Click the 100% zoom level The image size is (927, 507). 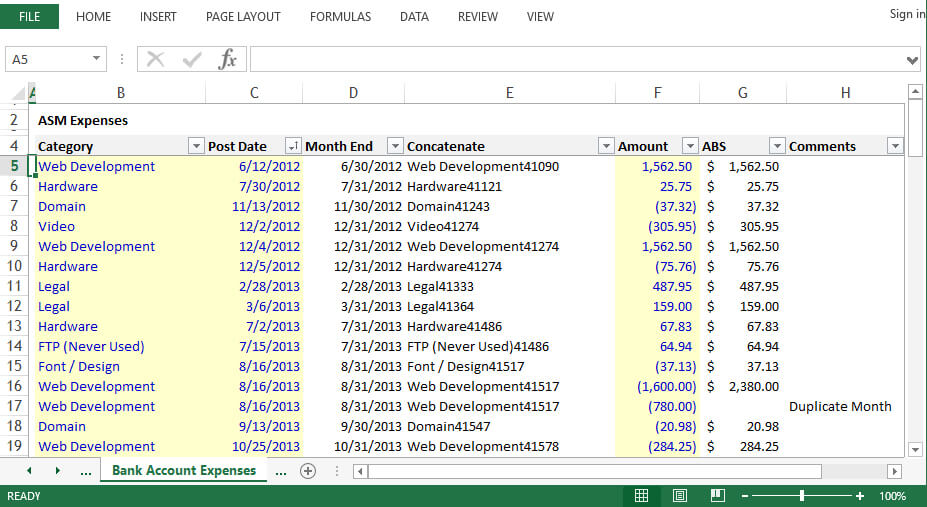coord(892,496)
